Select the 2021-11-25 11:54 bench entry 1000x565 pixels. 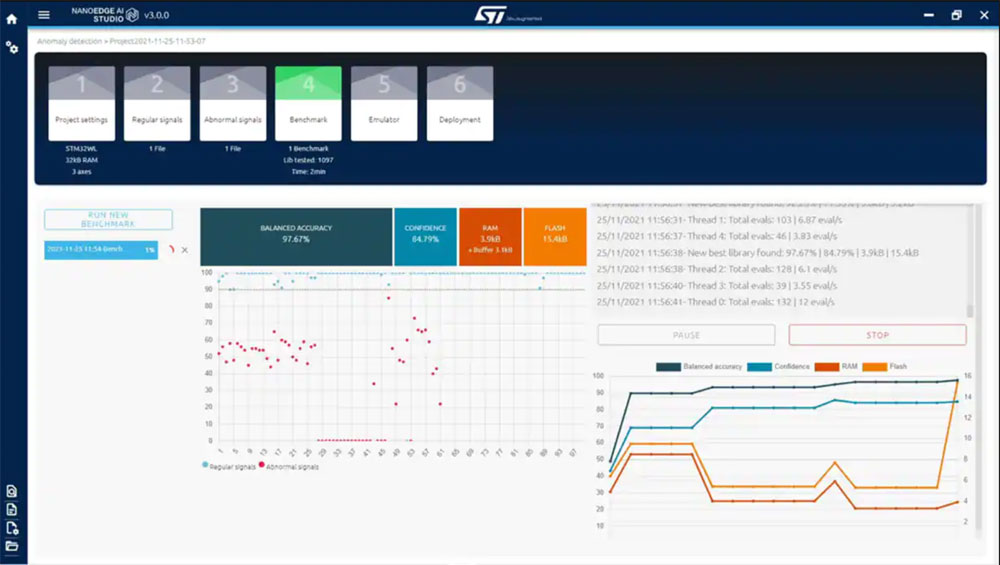coord(101,249)
